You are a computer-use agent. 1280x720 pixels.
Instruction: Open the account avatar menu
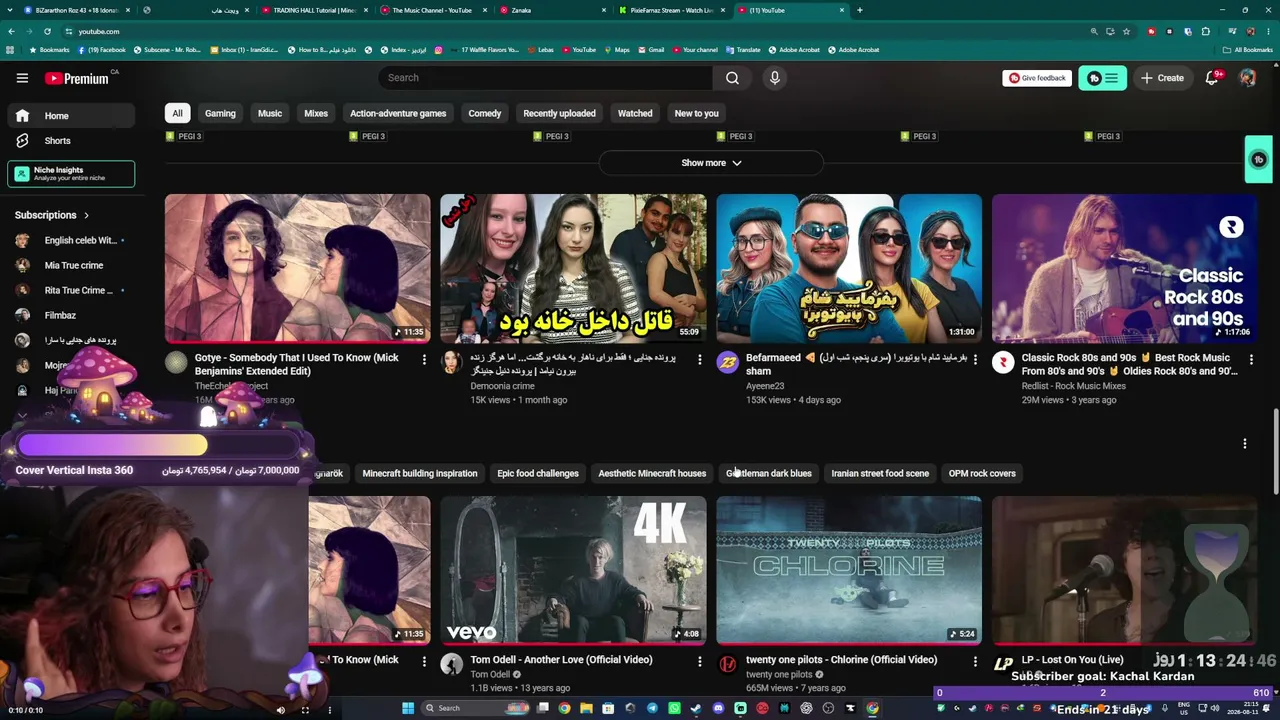click(1247, 78)
